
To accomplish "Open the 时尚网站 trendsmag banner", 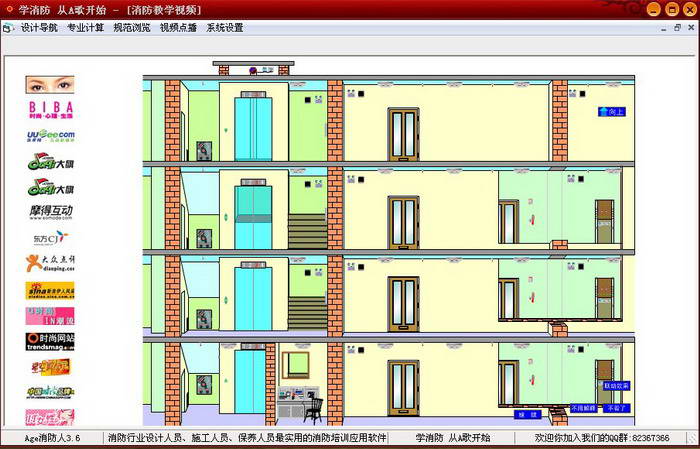I will click(x=50, y=341).
